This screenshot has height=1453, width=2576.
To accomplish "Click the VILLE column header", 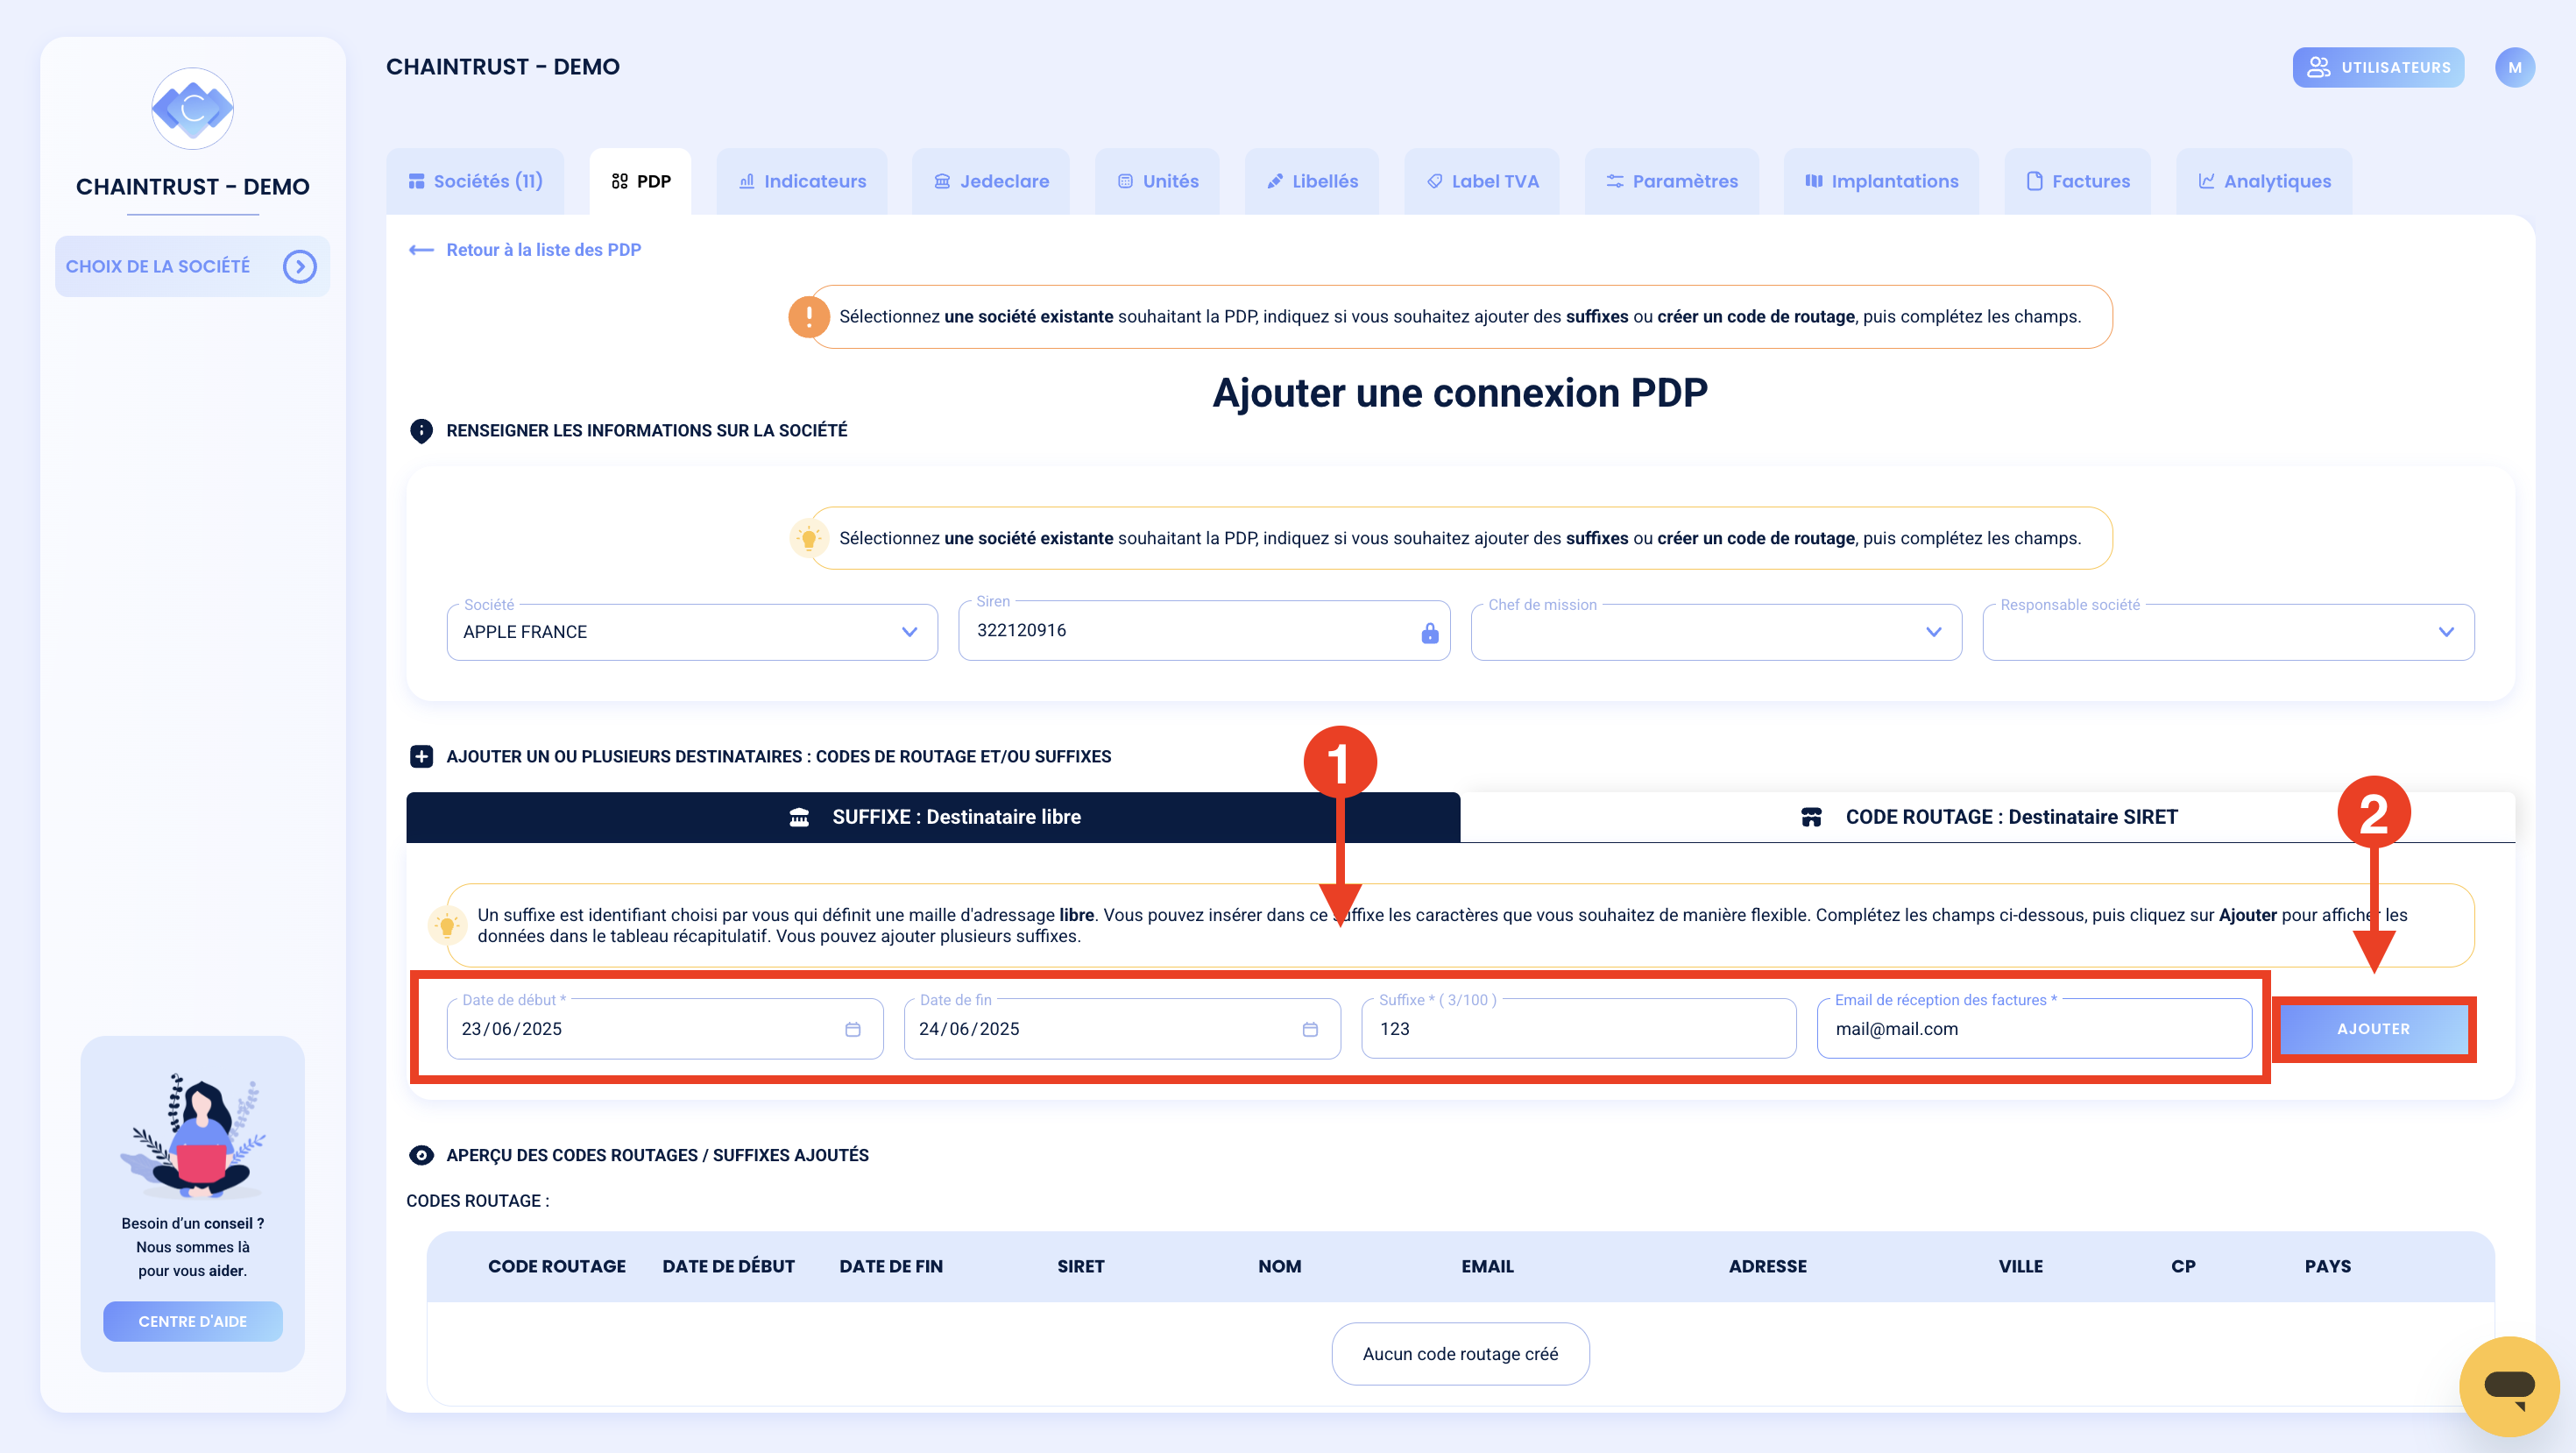I will [2020, 1267].
